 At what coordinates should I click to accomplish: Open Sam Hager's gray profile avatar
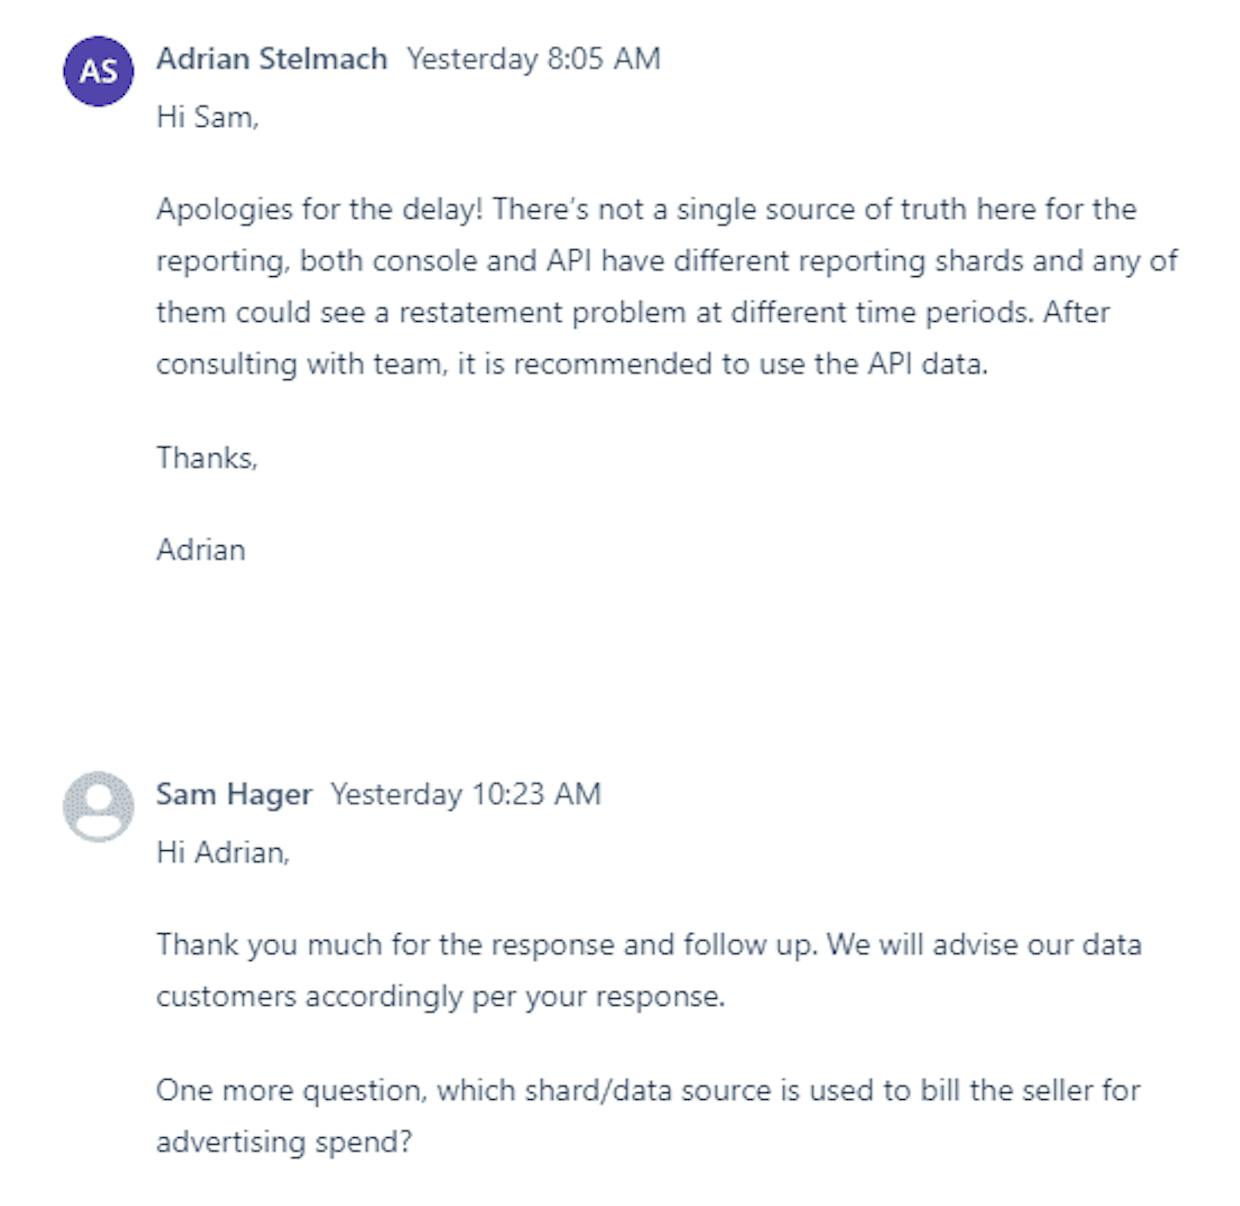point(98,806)
